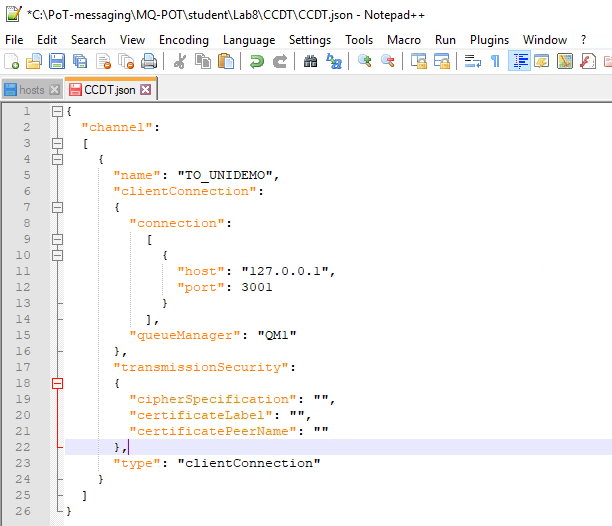Viewport: 612px width, 526px height.
Task: Open the Settings menu
Action: (x=310, y=40)
